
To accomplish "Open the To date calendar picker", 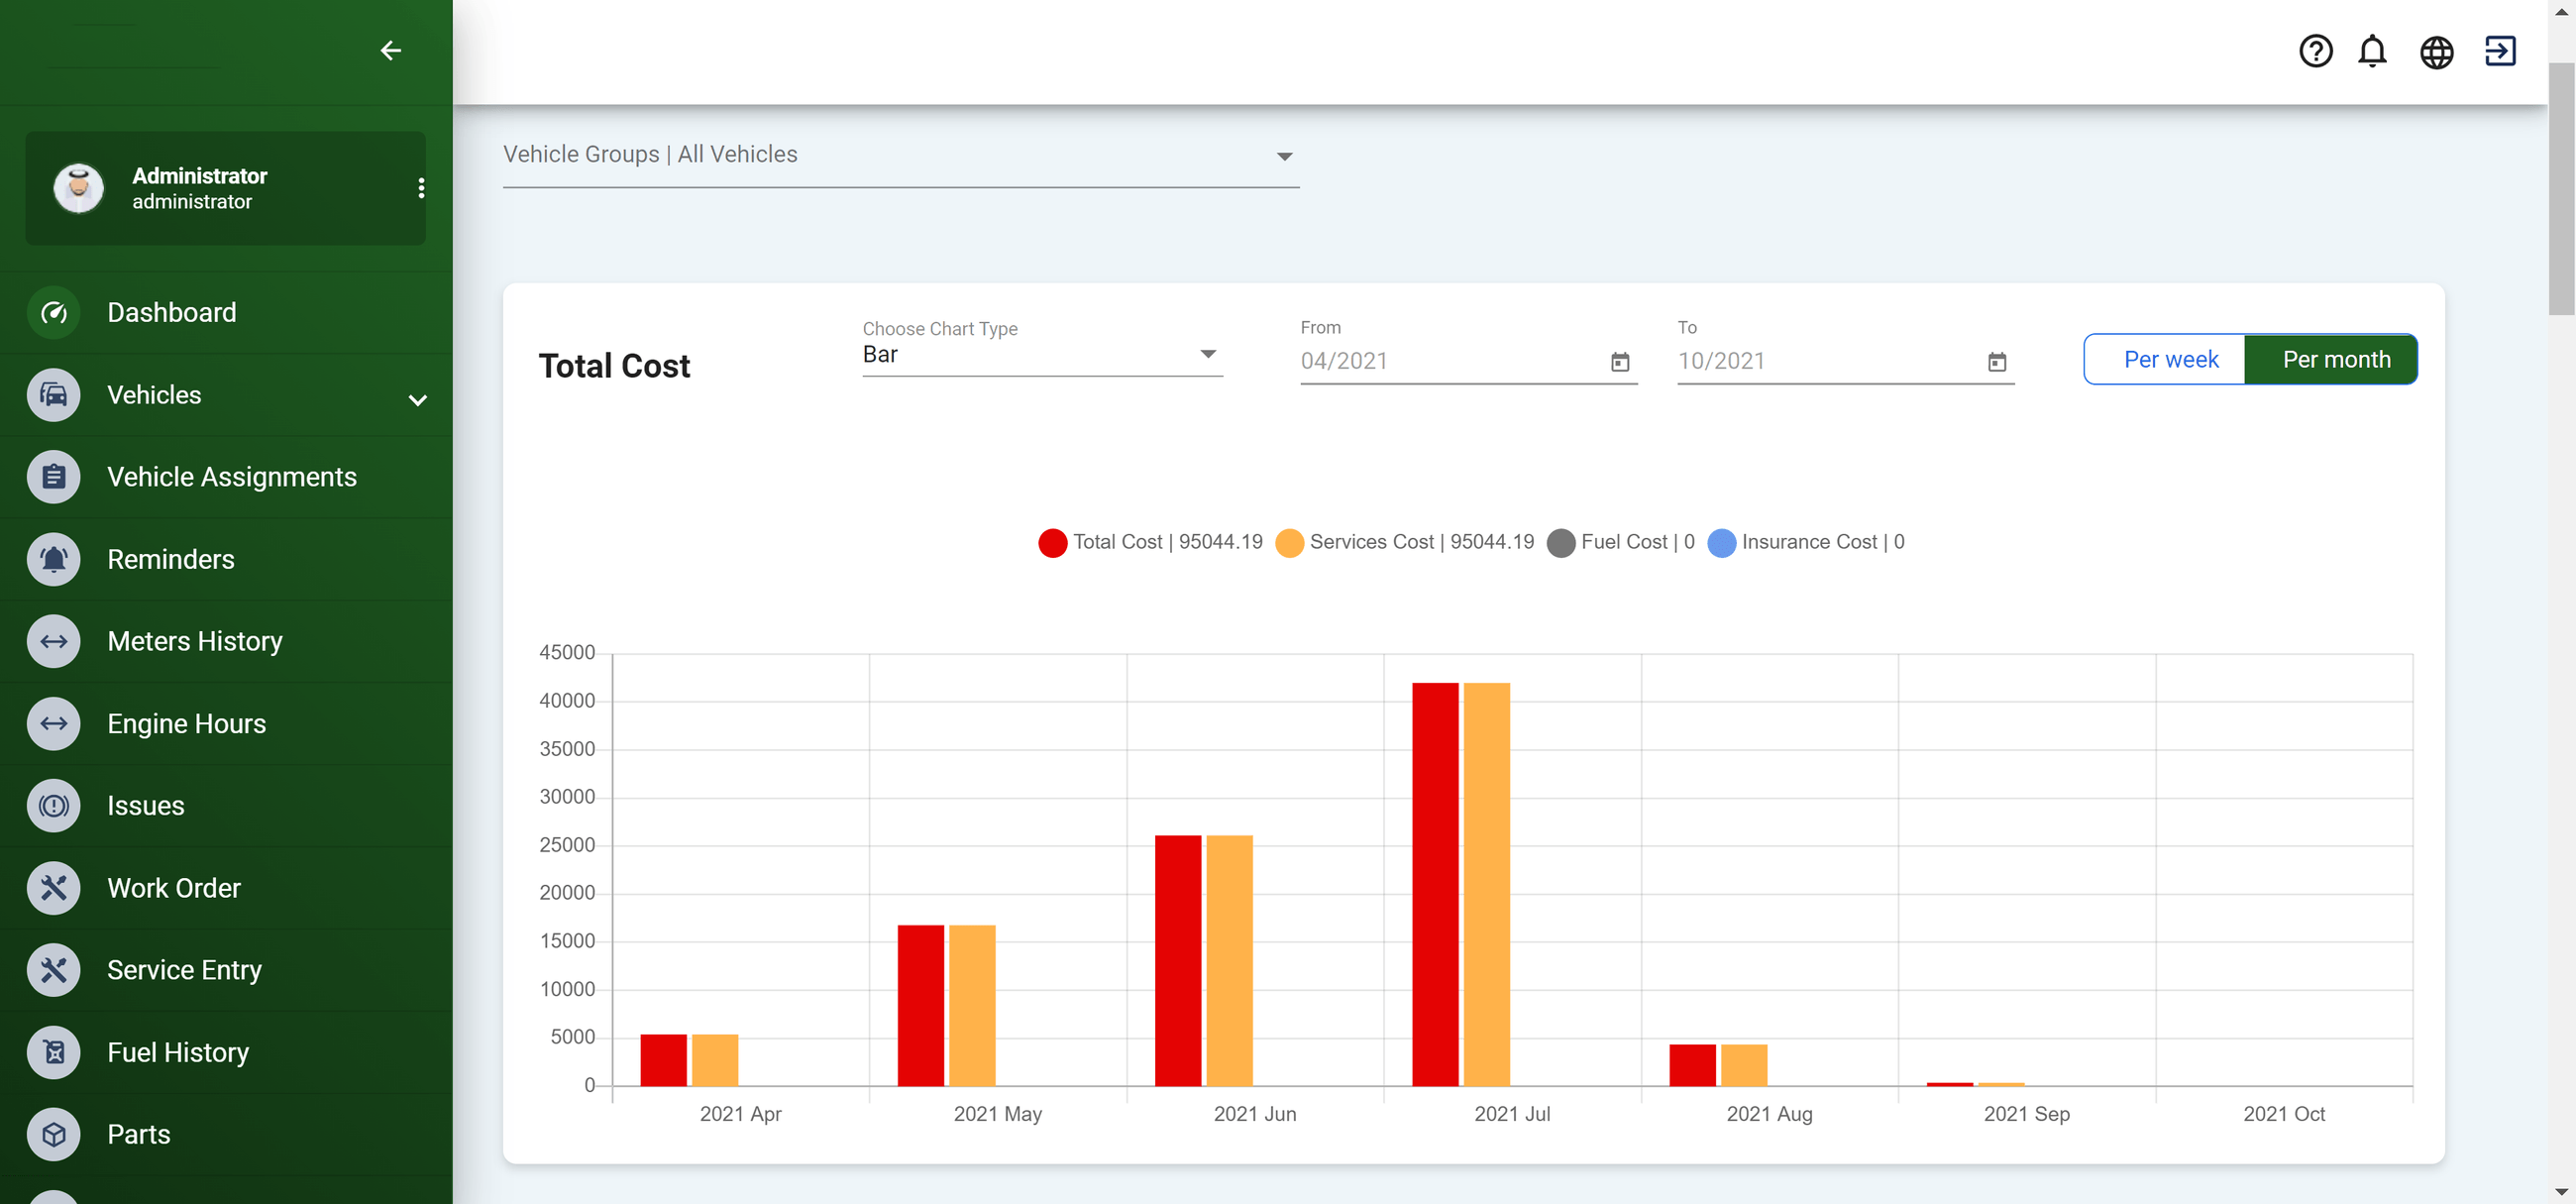I will tap(1996, 362).
